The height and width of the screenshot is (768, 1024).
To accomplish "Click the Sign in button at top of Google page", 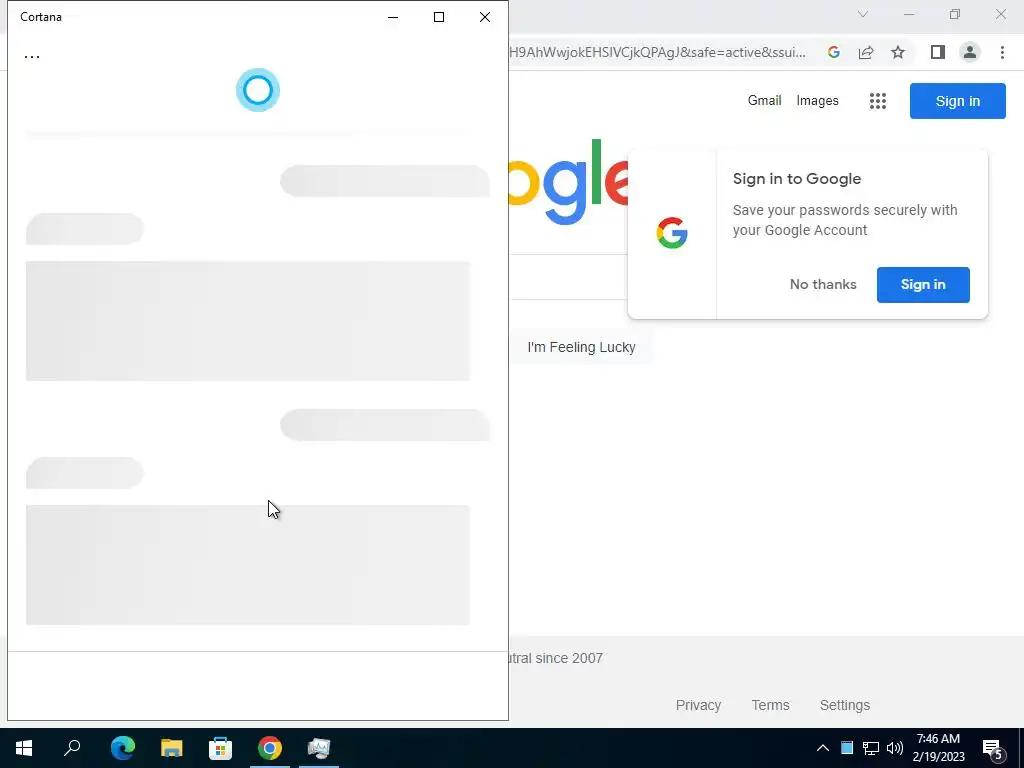I will tap(957, 101).
